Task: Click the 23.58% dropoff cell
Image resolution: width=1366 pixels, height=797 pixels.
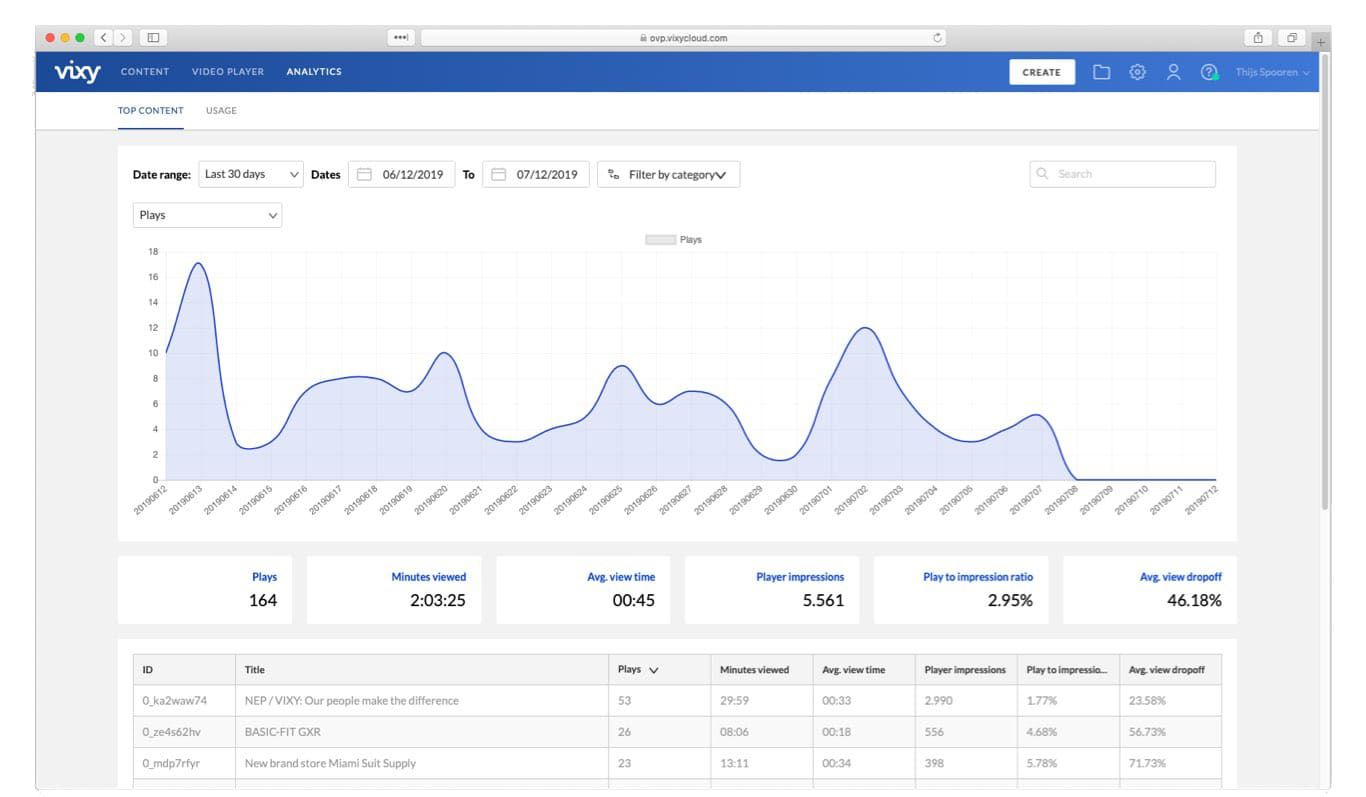Action: tap(1170, 701)
